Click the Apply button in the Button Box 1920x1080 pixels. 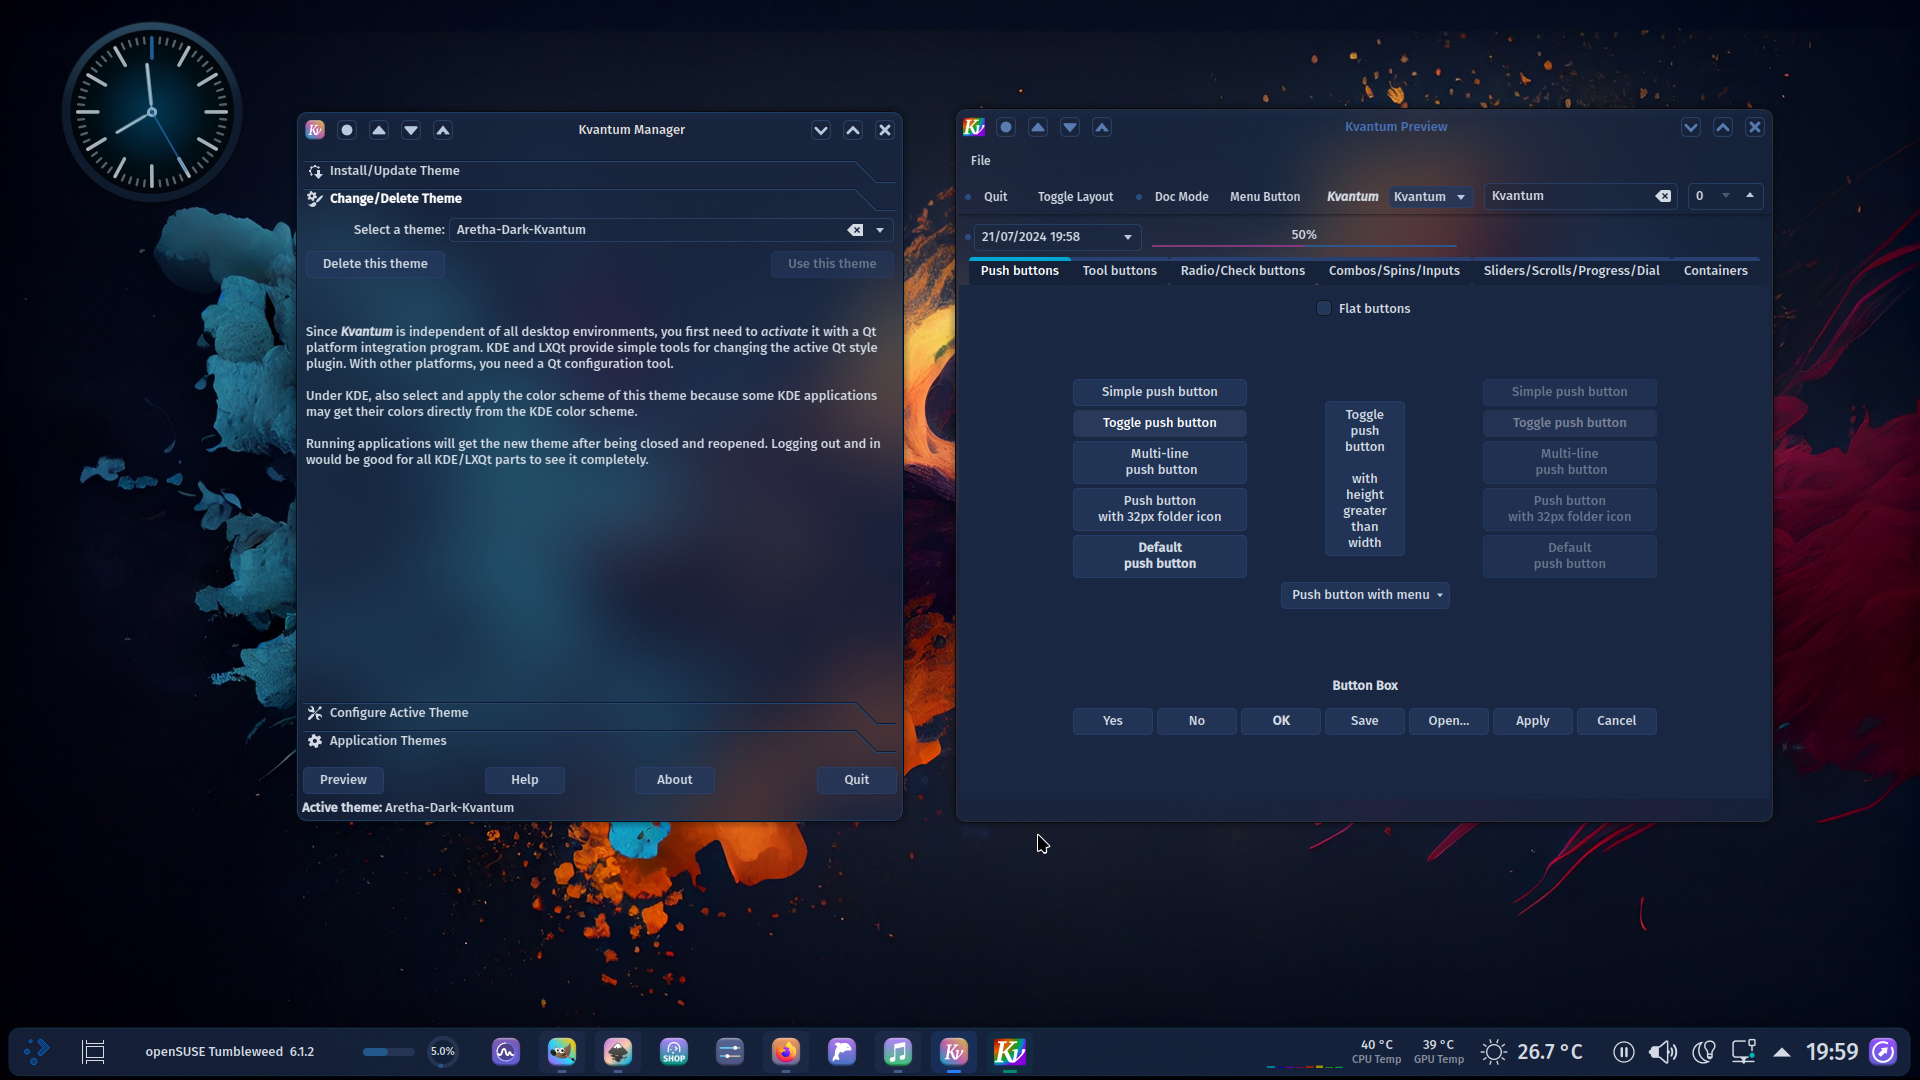click(x=1532, y=721)
